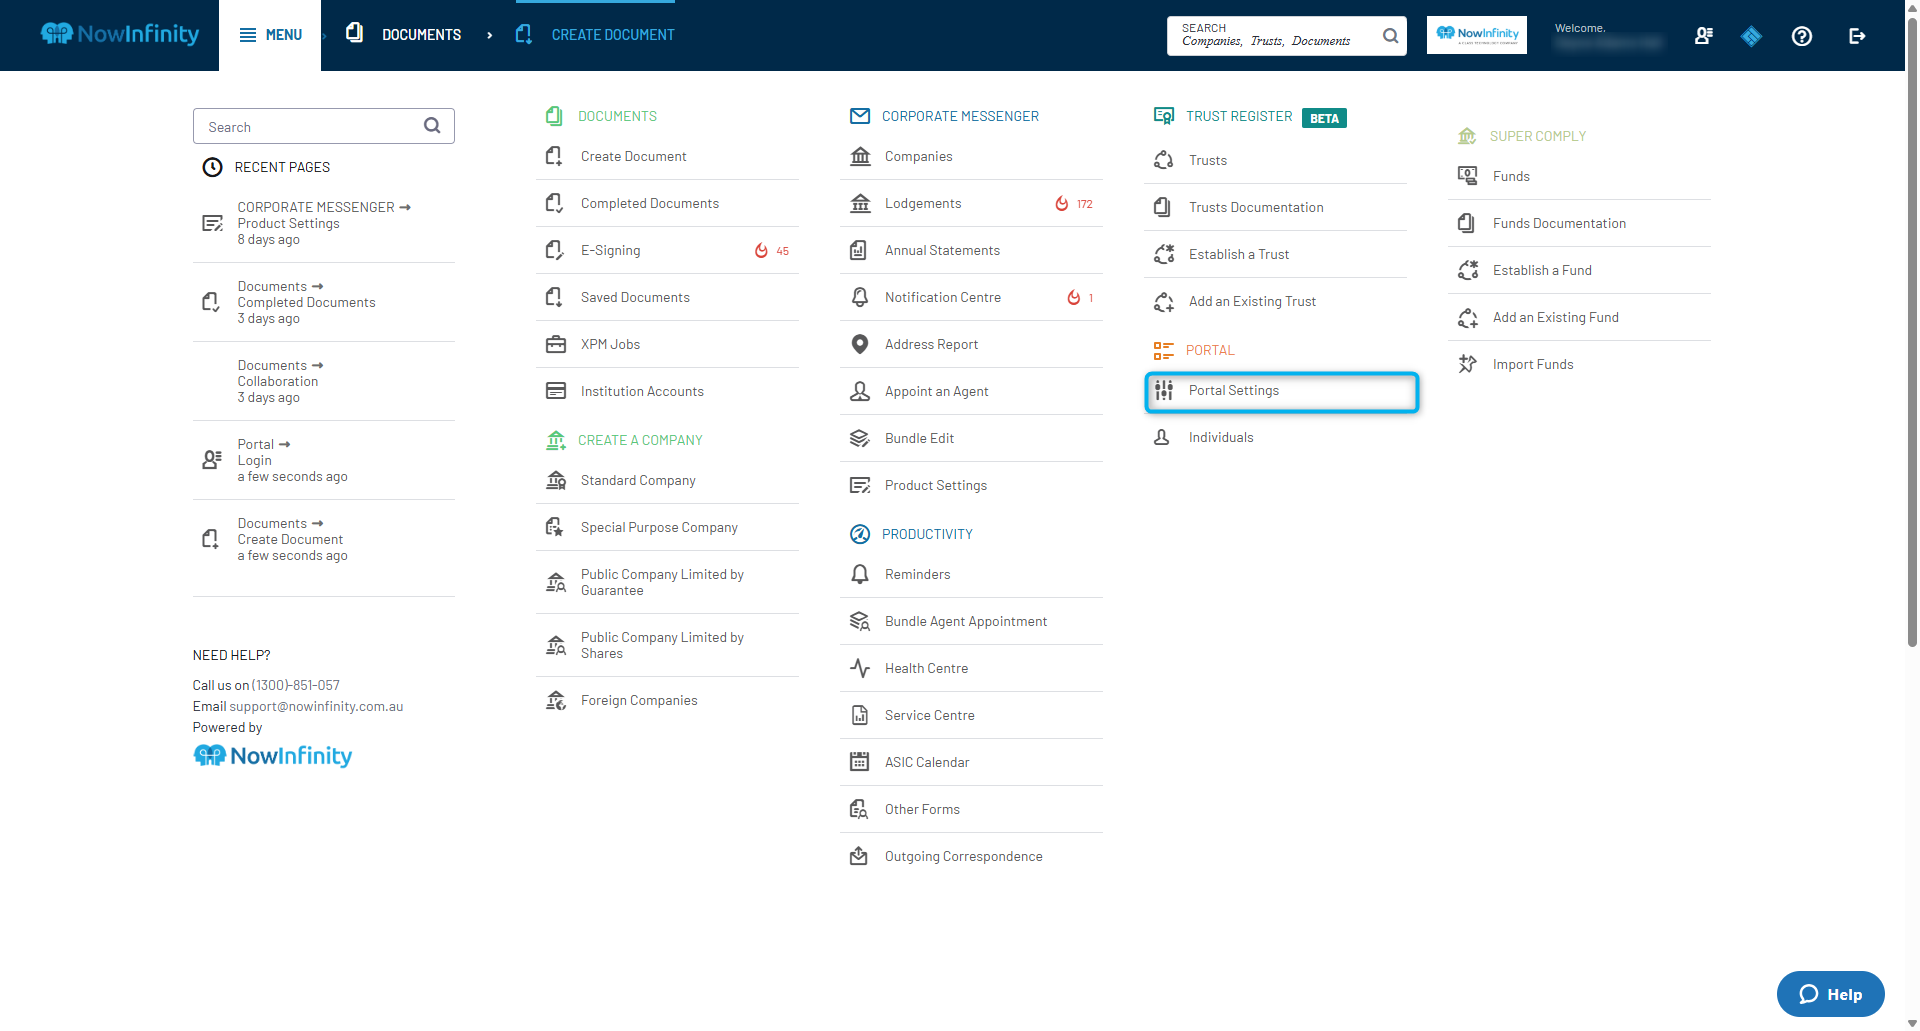Open the help question mark icon
Screen dimensions: 1920x1031
click(x=1802, y=36)
